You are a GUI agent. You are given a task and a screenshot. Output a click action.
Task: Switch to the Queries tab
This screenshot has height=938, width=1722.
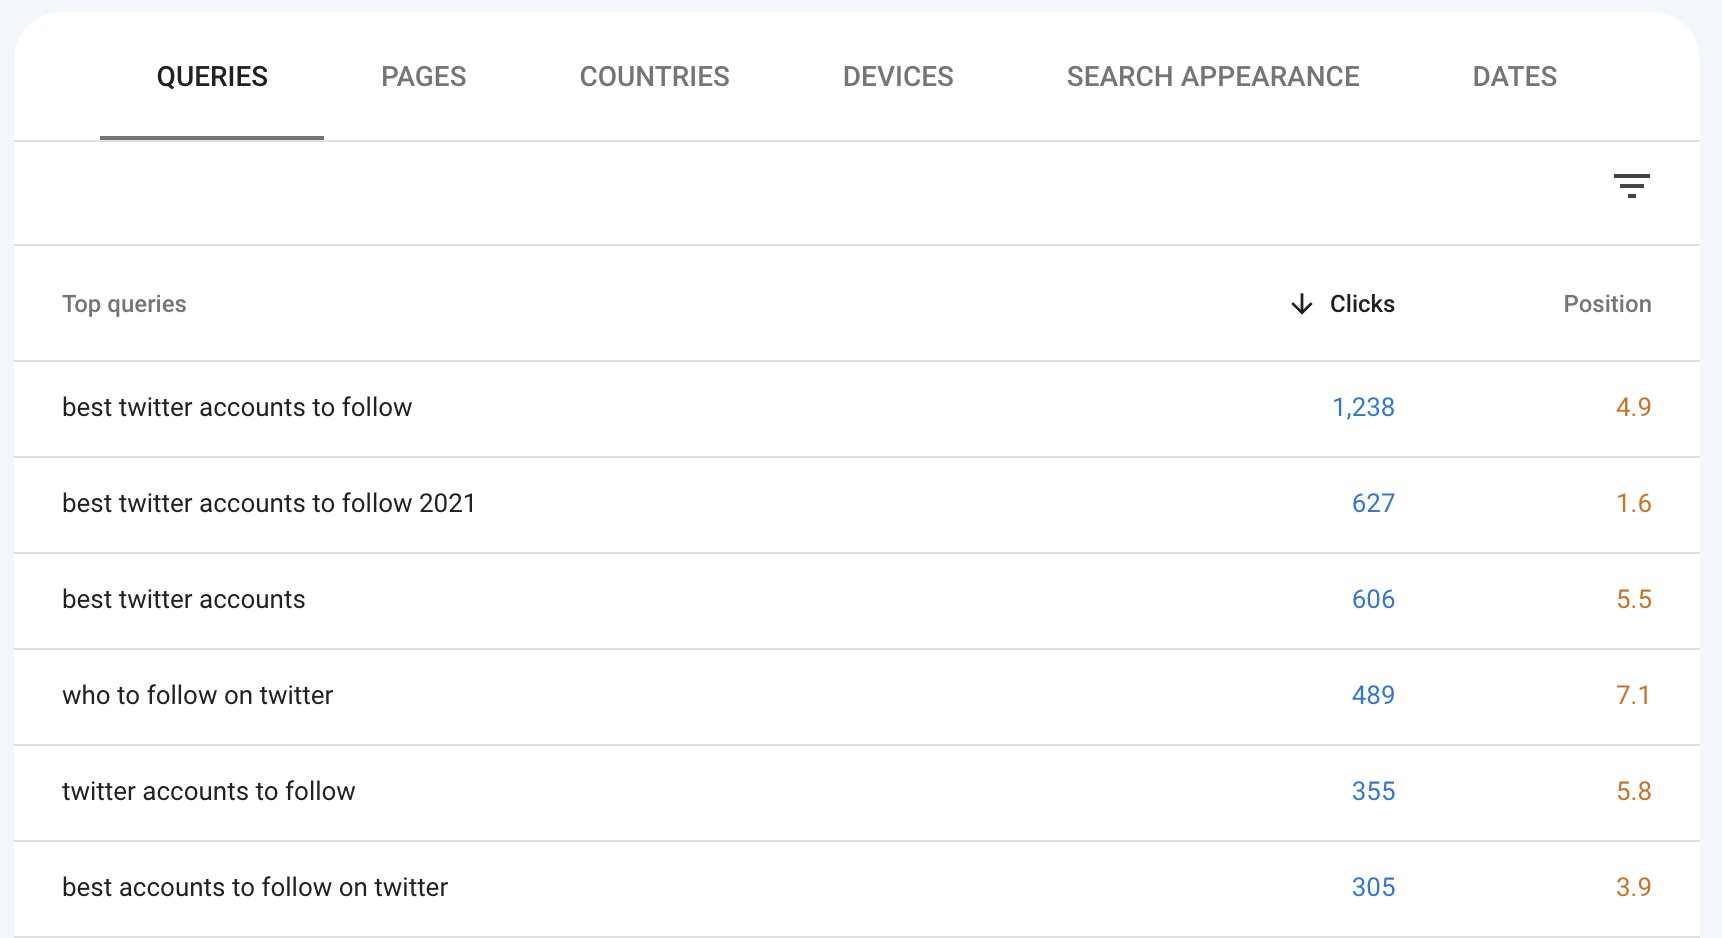[x=212, y=77]
